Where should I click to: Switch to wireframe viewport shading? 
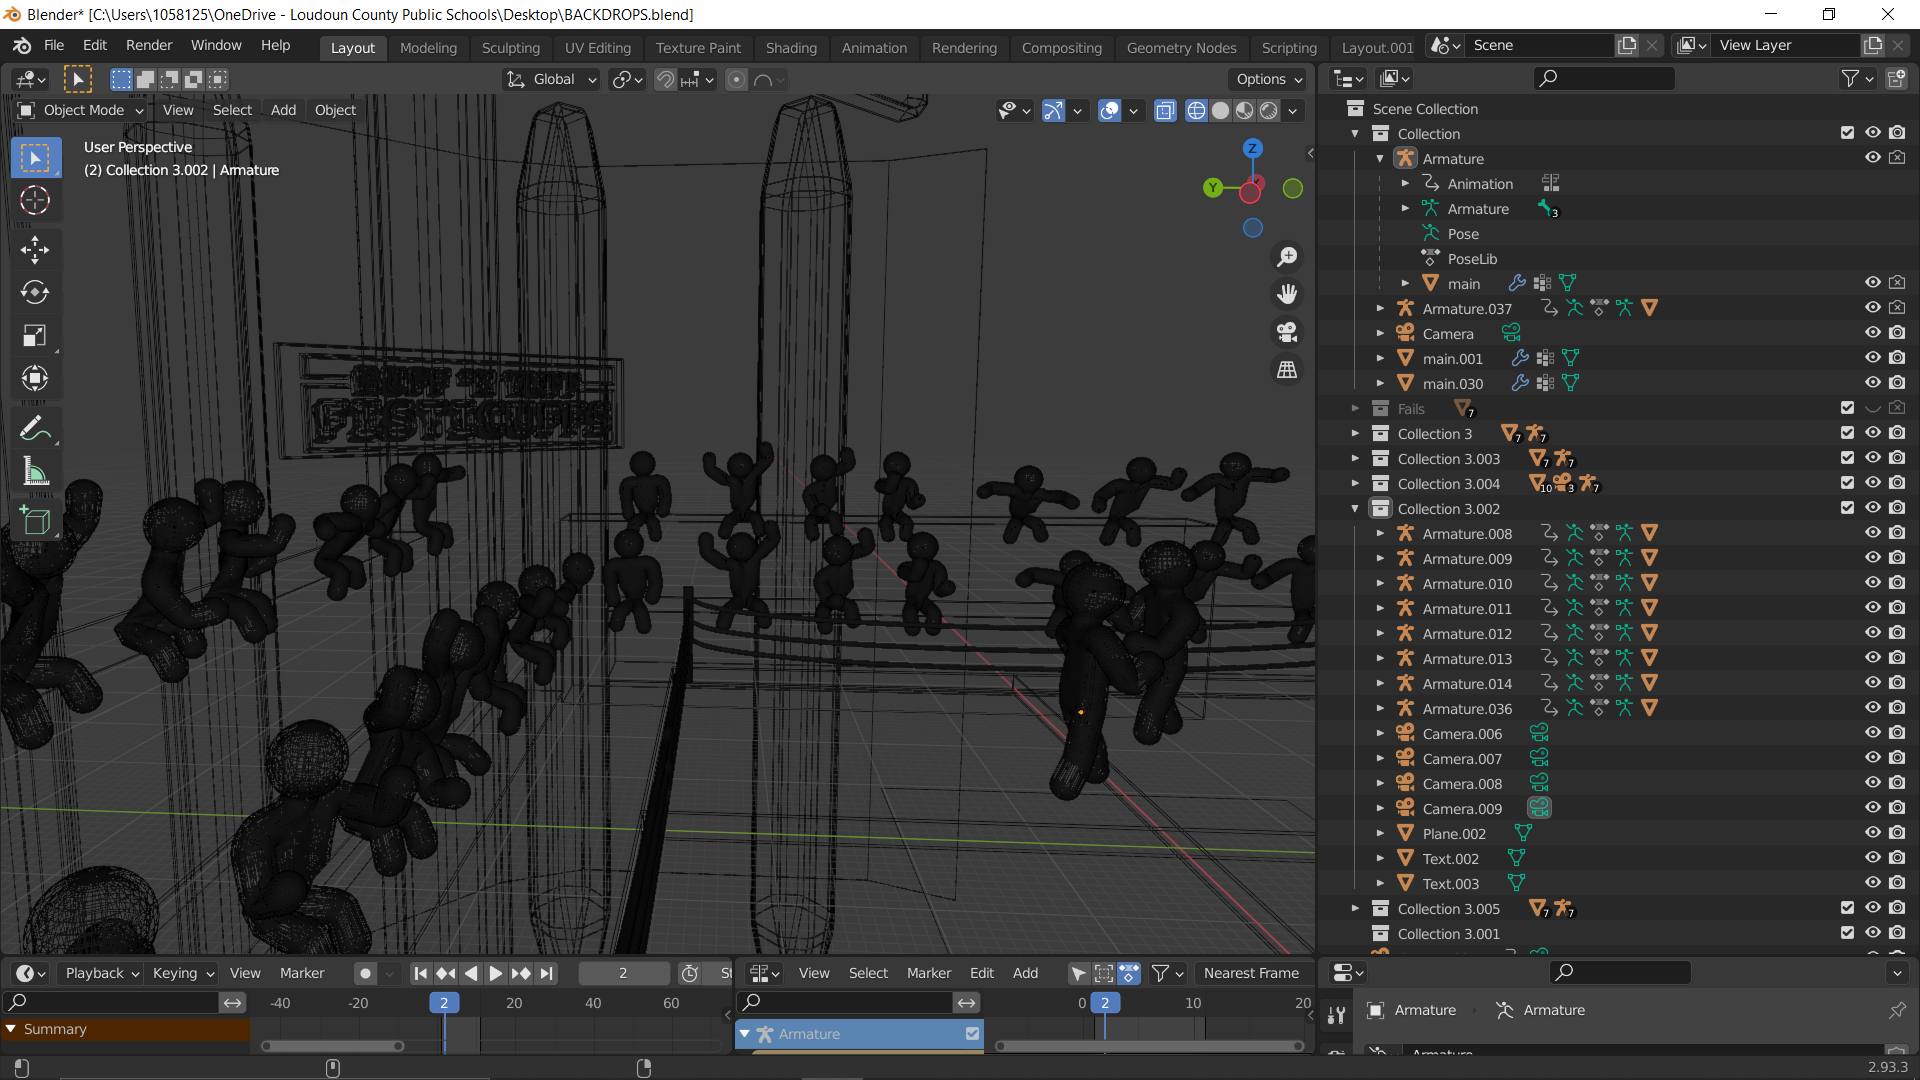click(1196, 111)
